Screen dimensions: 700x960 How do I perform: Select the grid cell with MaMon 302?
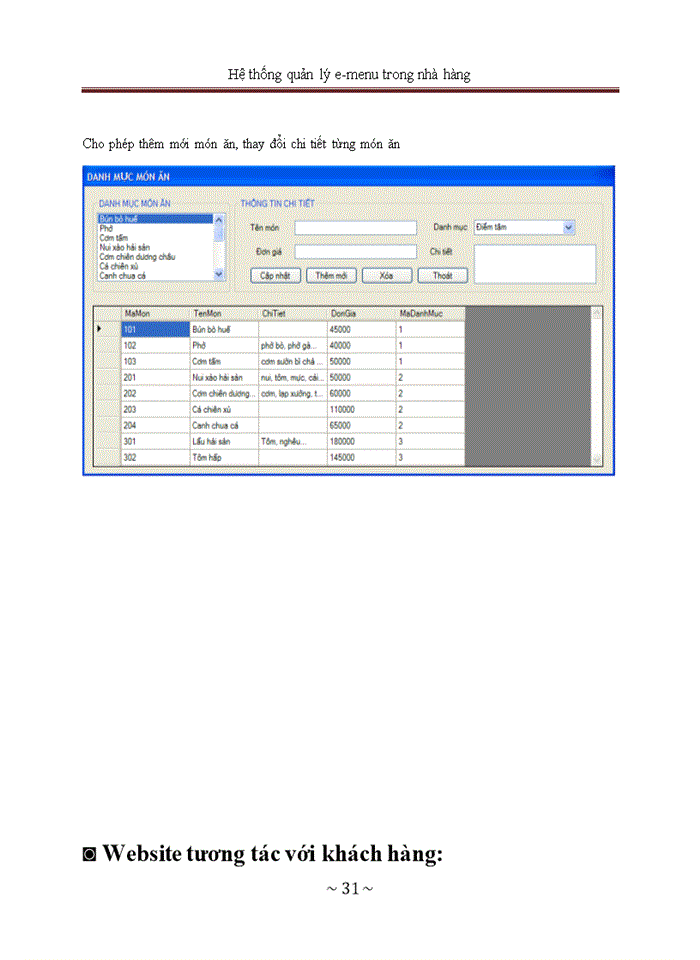pyautogui.click(x=156, y=457)
